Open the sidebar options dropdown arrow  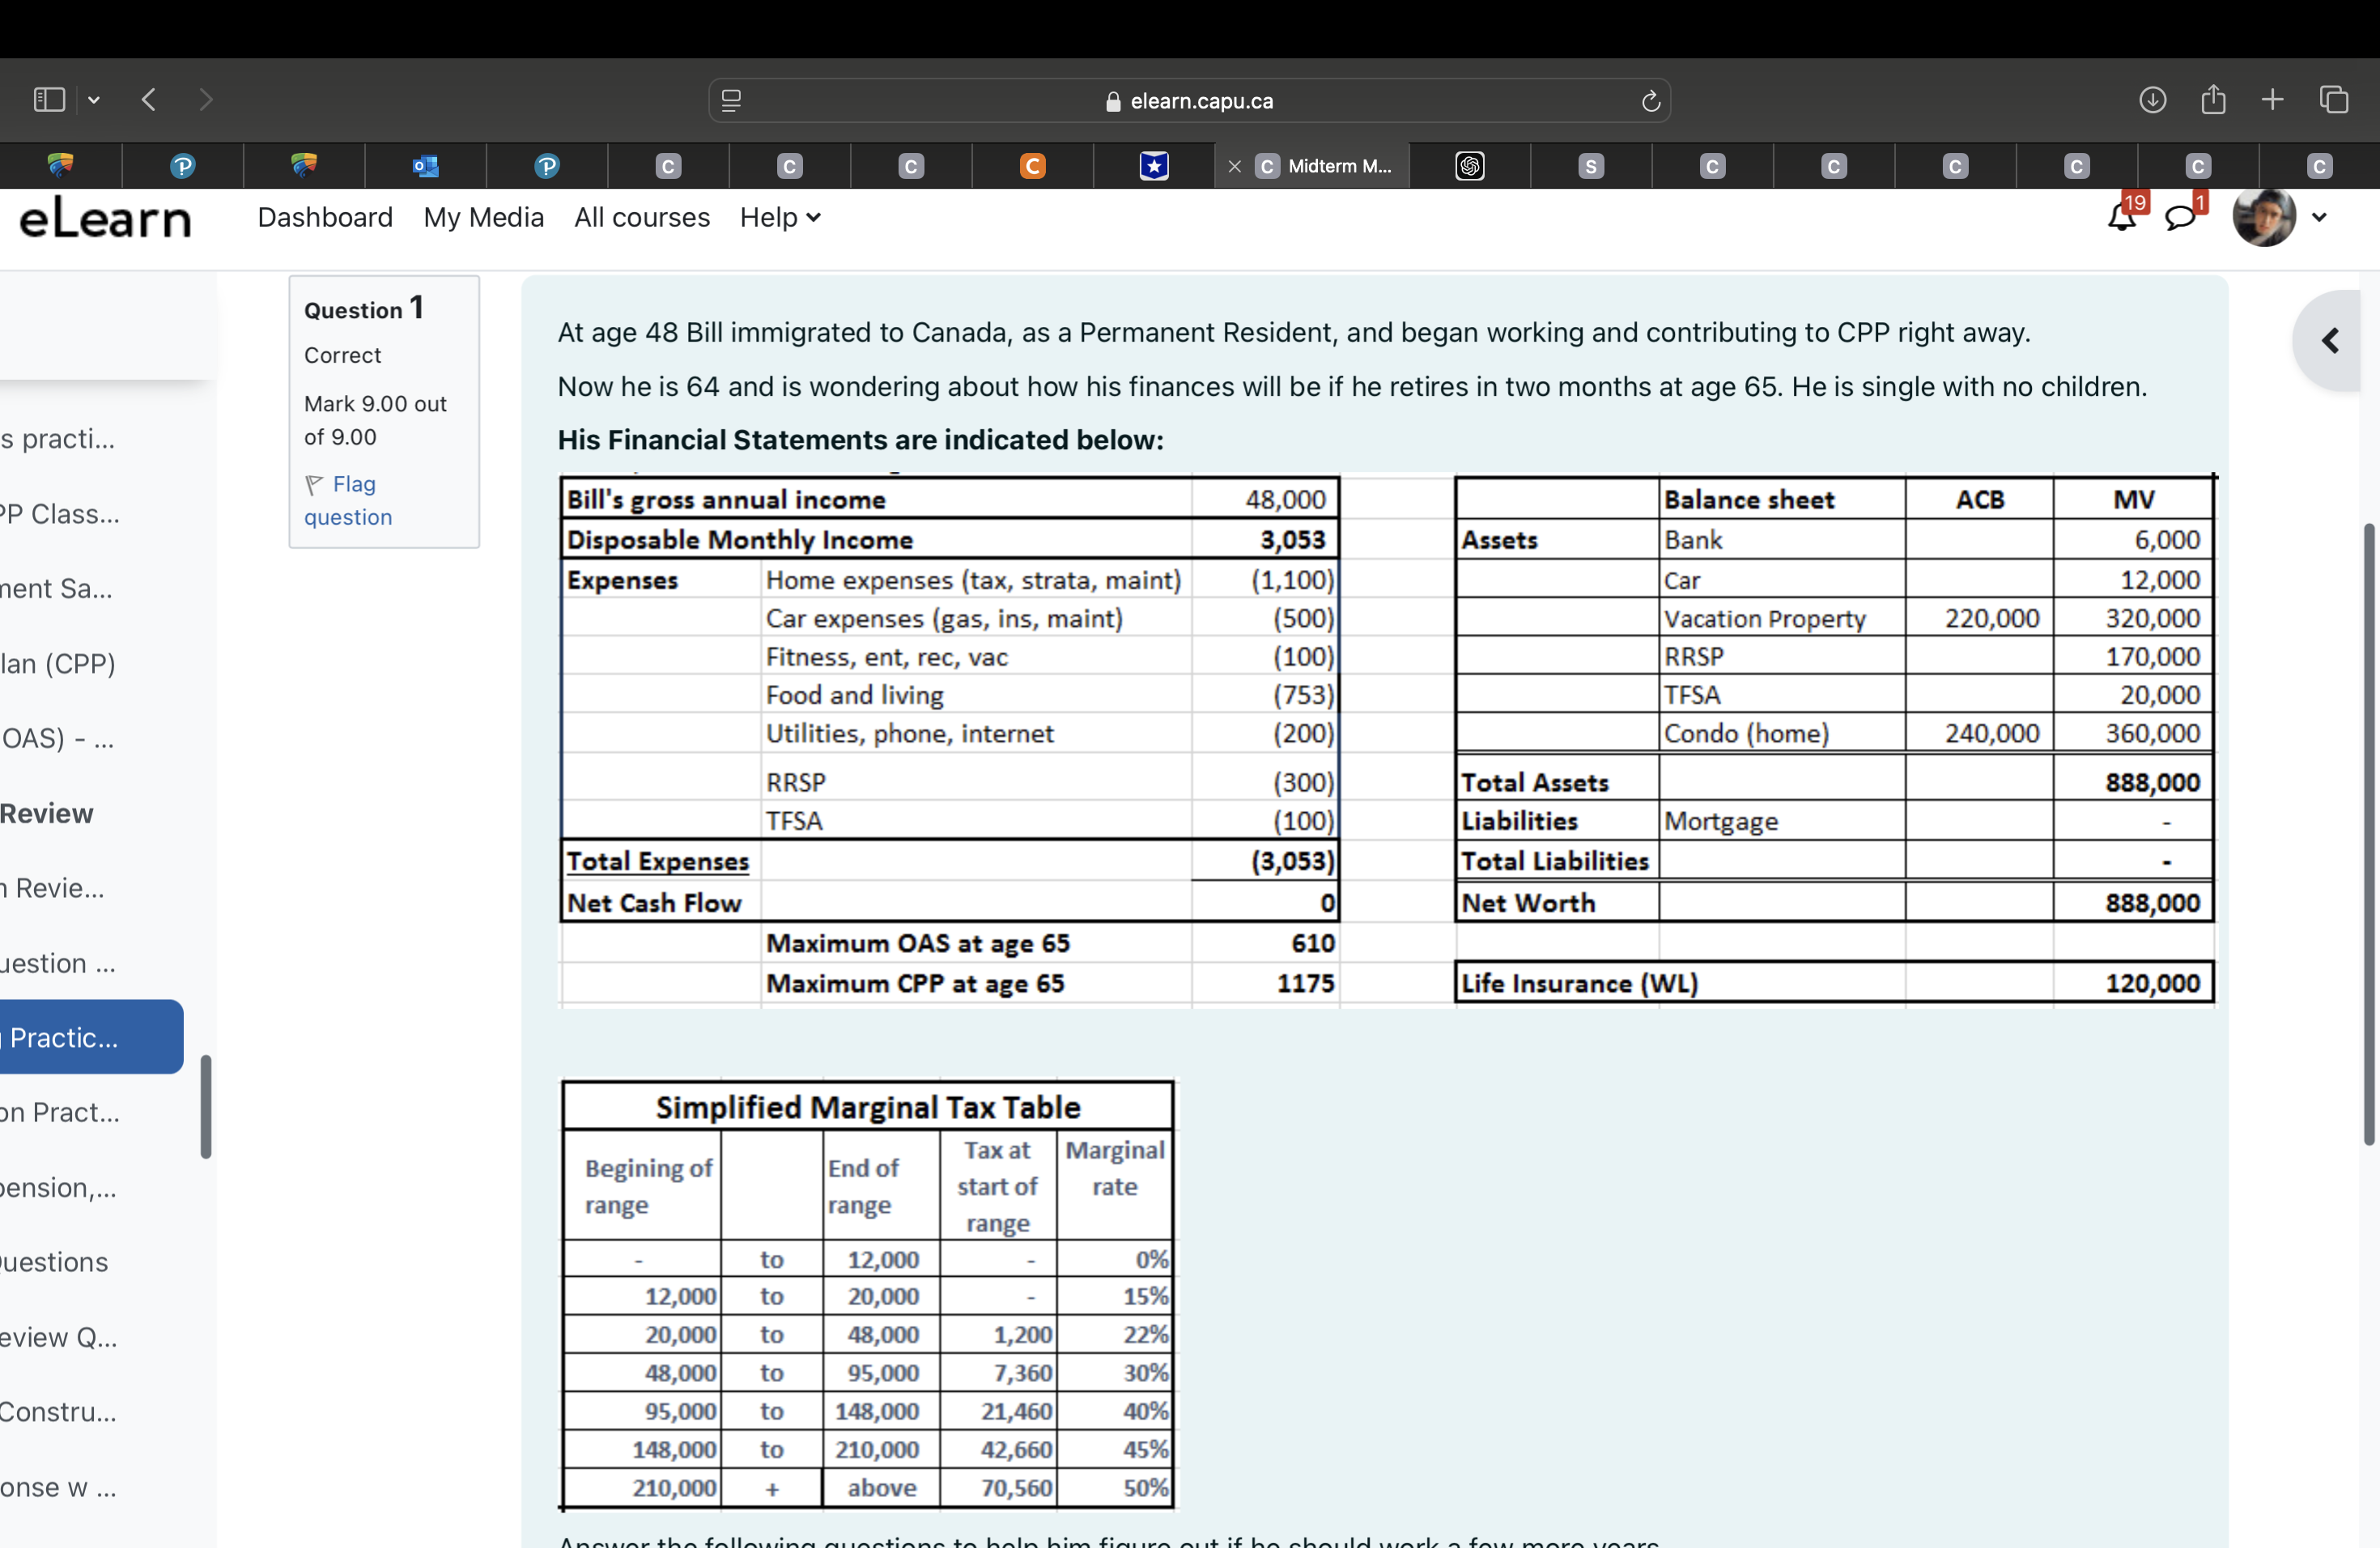(94, 100)
